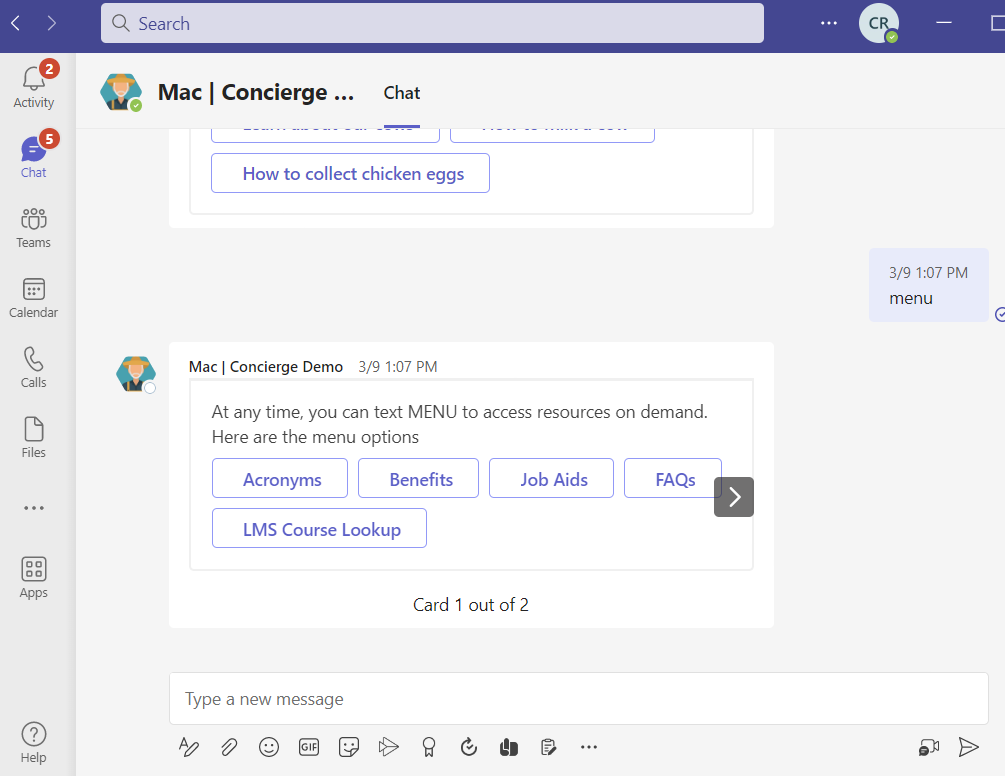Click the Acronyms menu option
The image size is (1005, 776).
click(x=280, y=478)
